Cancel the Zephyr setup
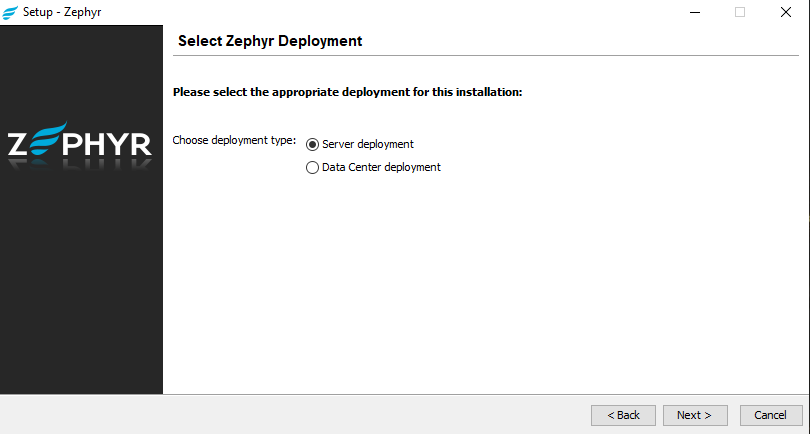Viewport: 810px width, 434px height. pyautogui.click(x=770, y=415)
